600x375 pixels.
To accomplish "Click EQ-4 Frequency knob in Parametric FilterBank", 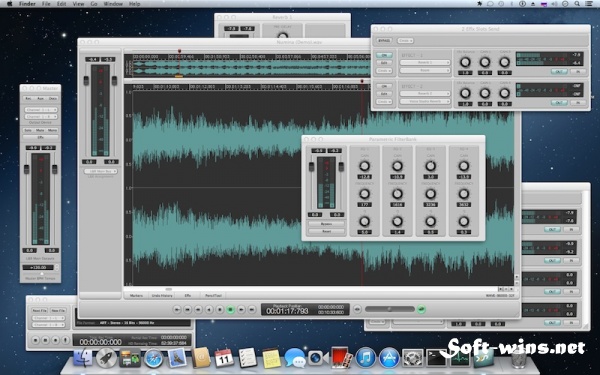I will point(464,194).
